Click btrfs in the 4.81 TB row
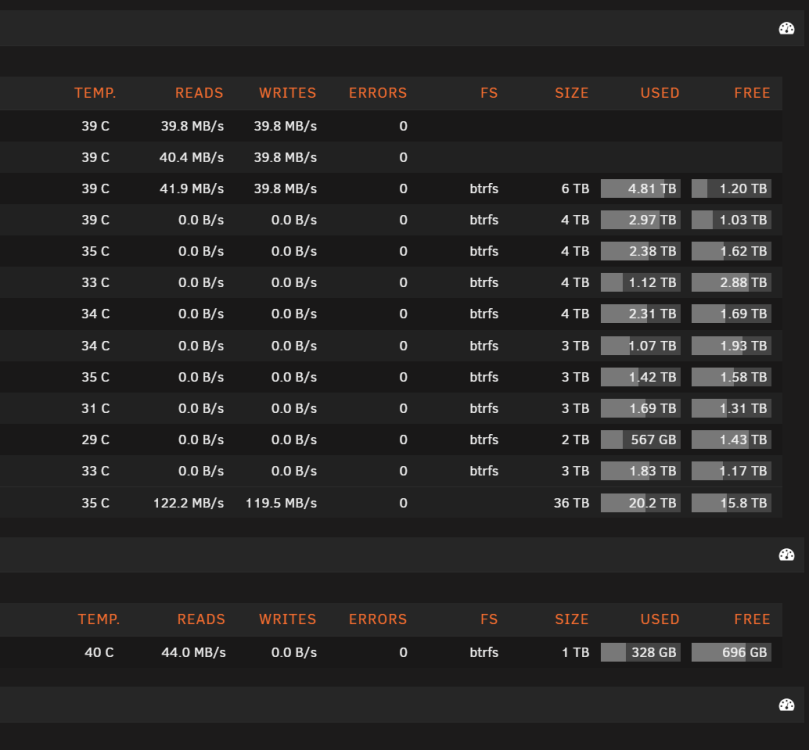The width and height of the screenshot is (809, 750). (x=484, y=189)
